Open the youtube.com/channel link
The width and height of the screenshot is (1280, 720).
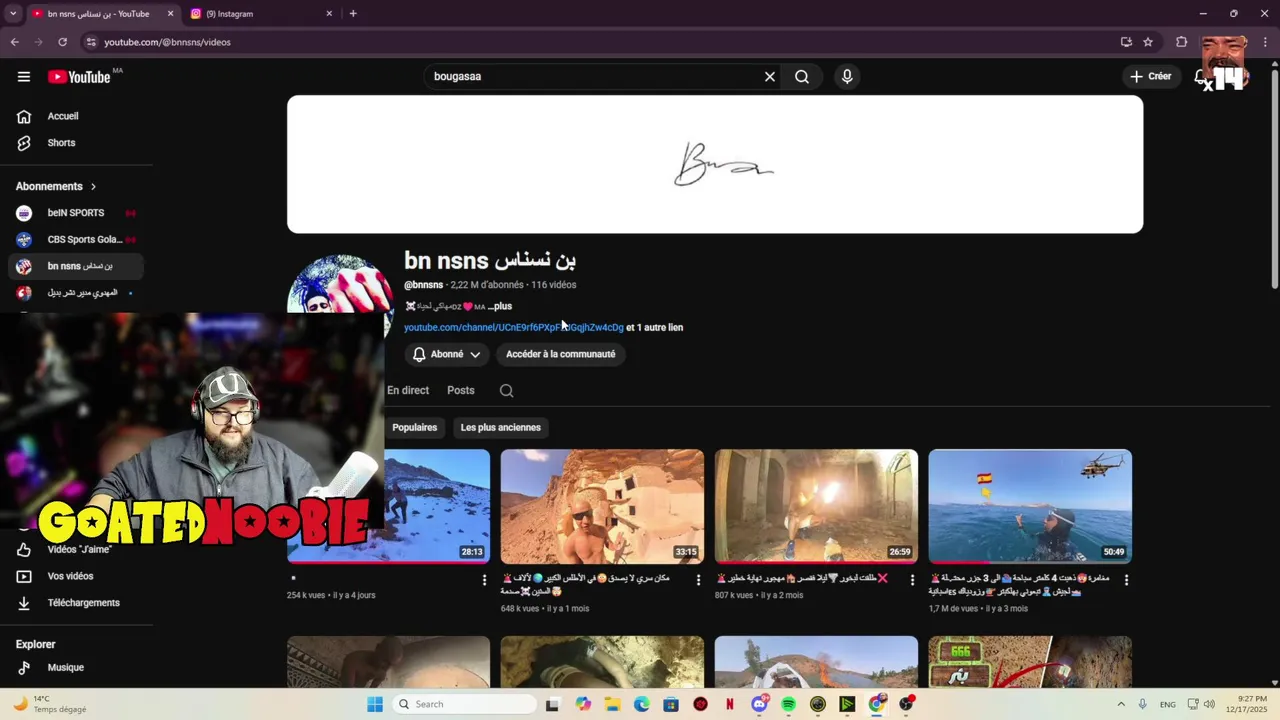(514, 328)
